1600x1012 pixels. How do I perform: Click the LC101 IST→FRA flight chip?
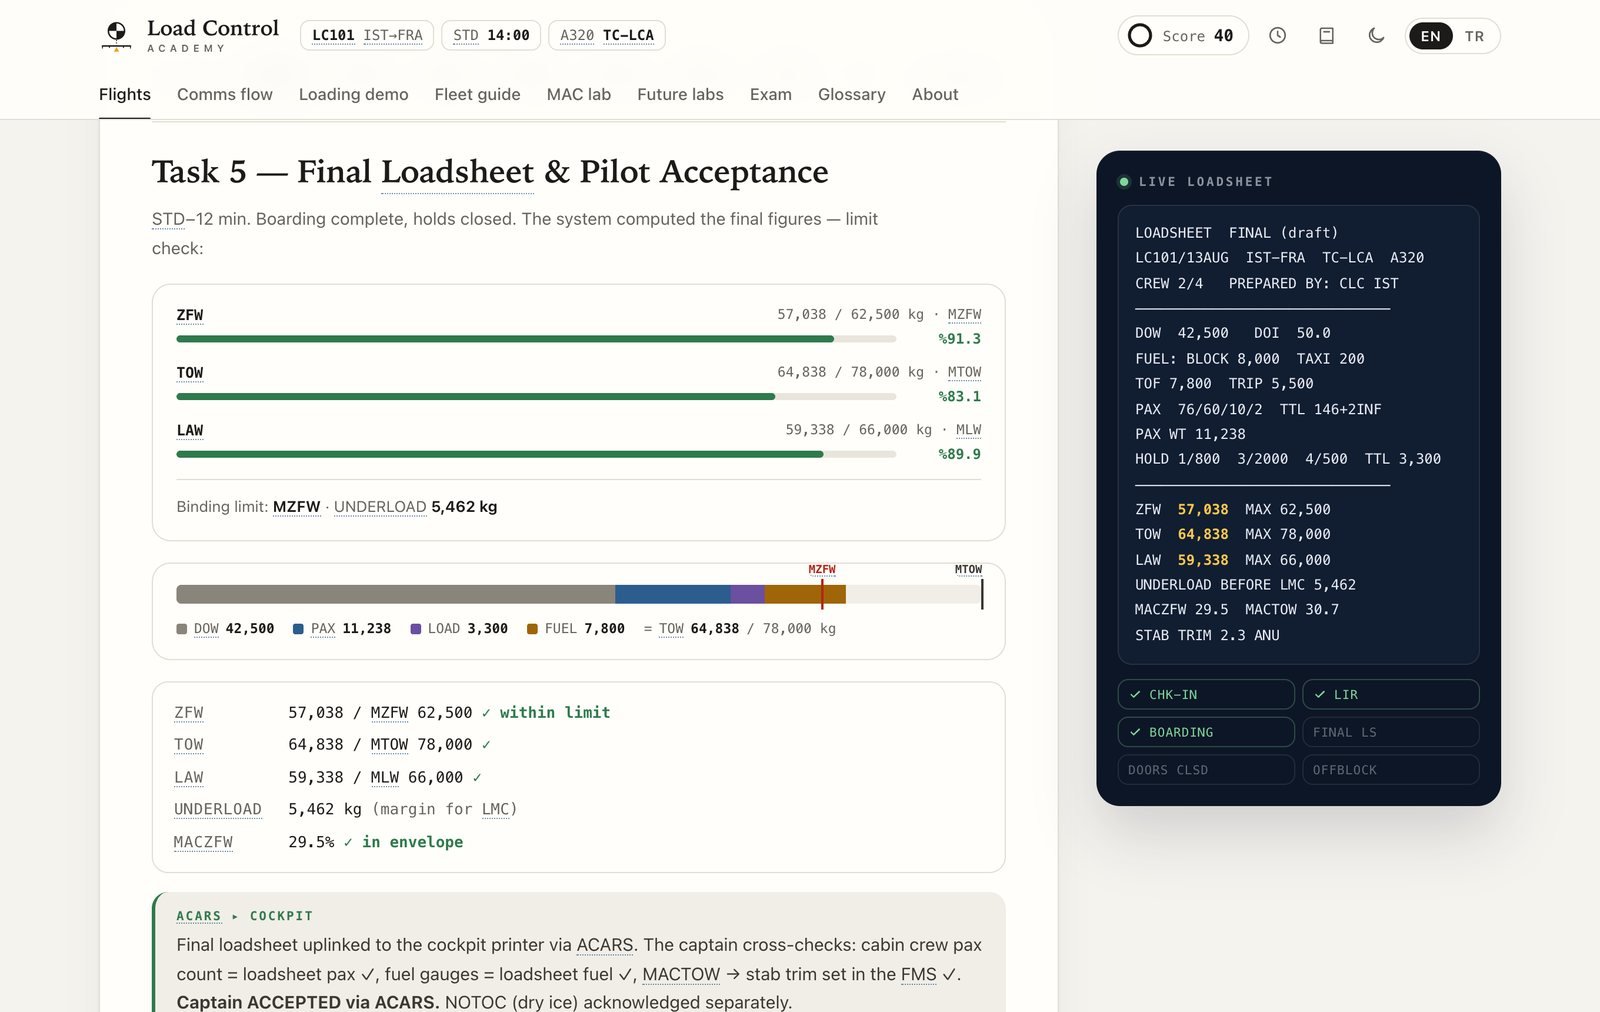(x=367, y=36)
